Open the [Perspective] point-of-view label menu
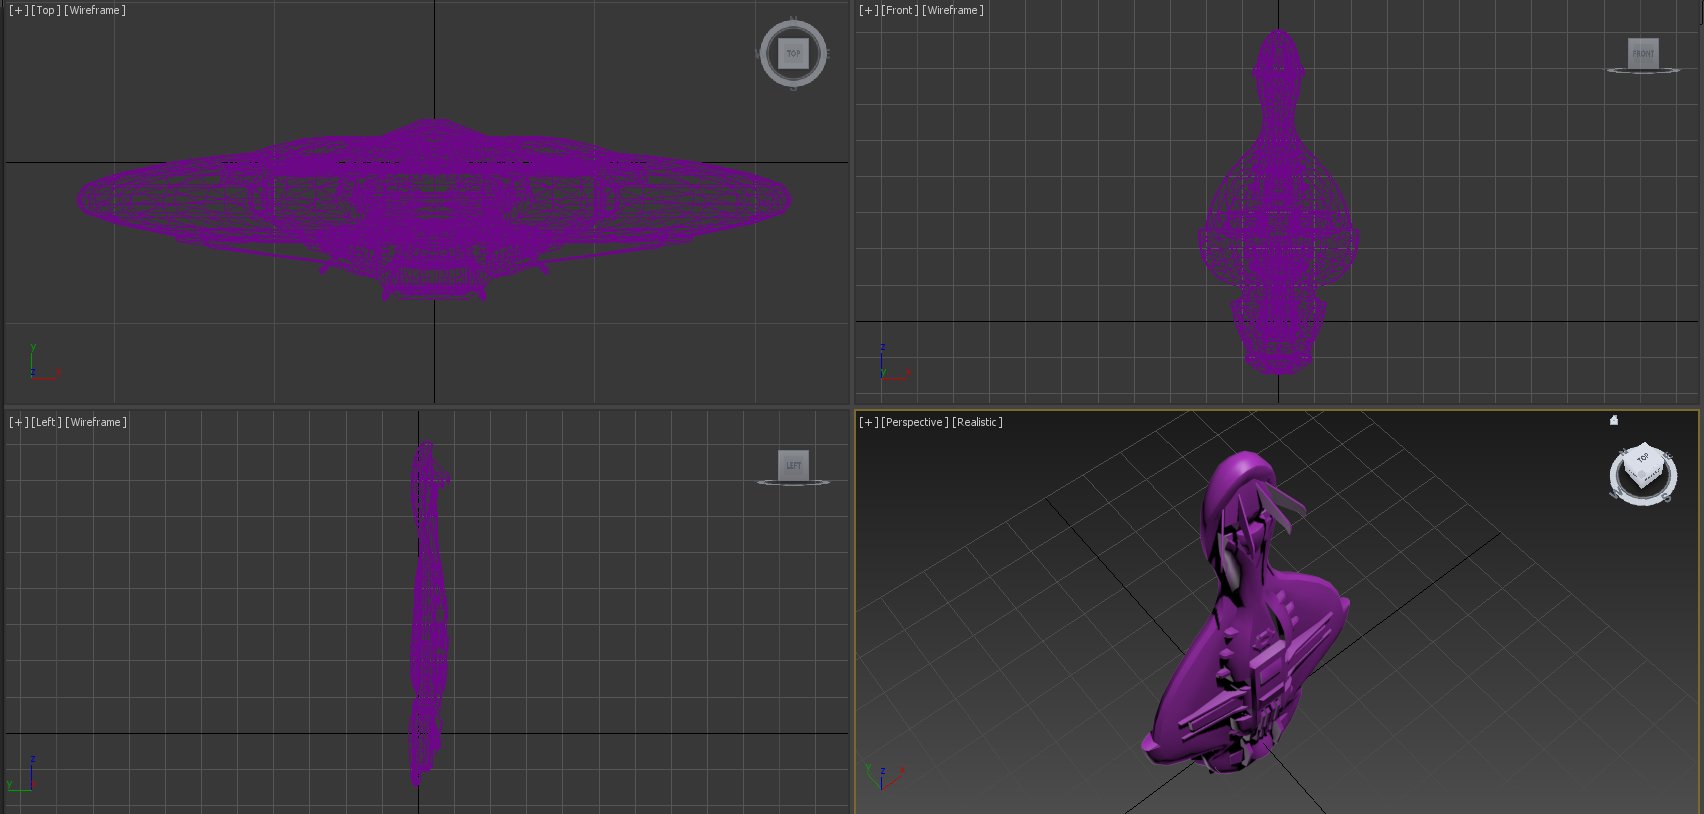 point(914,422)
